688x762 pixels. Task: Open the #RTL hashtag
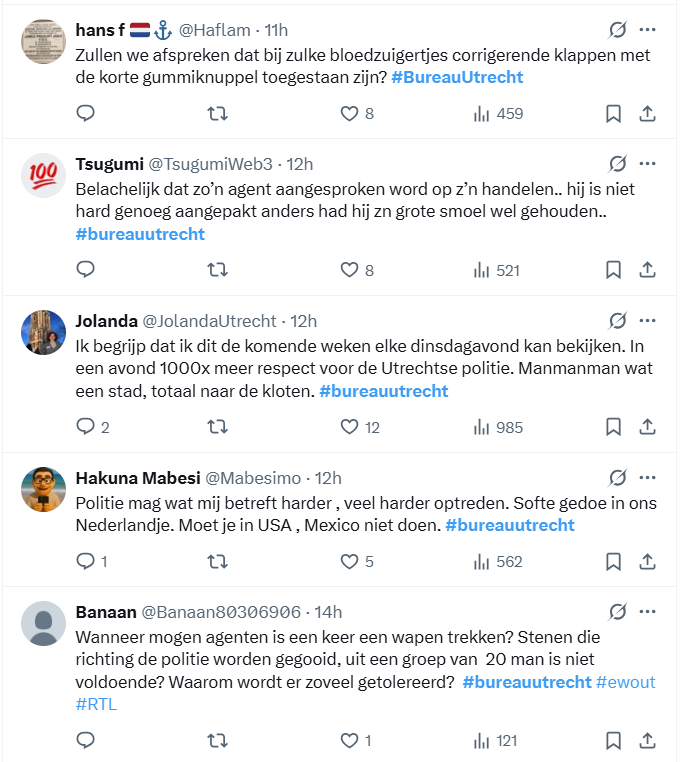click(96, 704)
